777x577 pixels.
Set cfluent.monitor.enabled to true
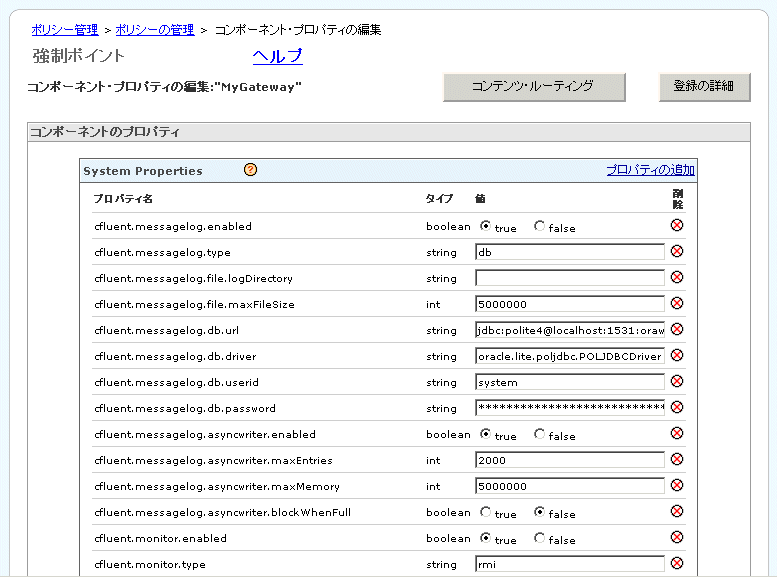[x=486, y=538]
